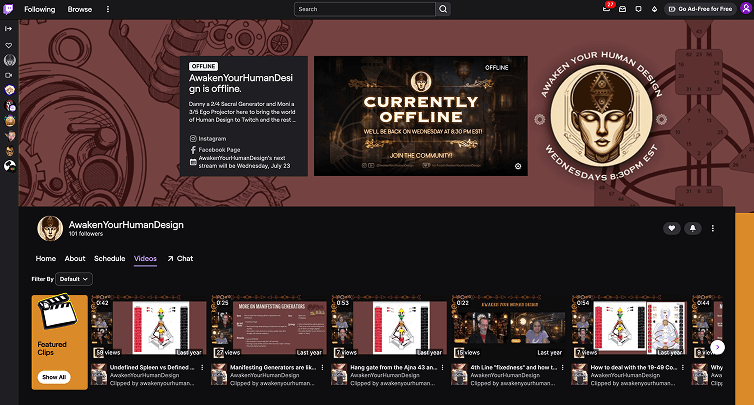Open options for Hang gate clip

pyautogui.click(x=443, y=367)
